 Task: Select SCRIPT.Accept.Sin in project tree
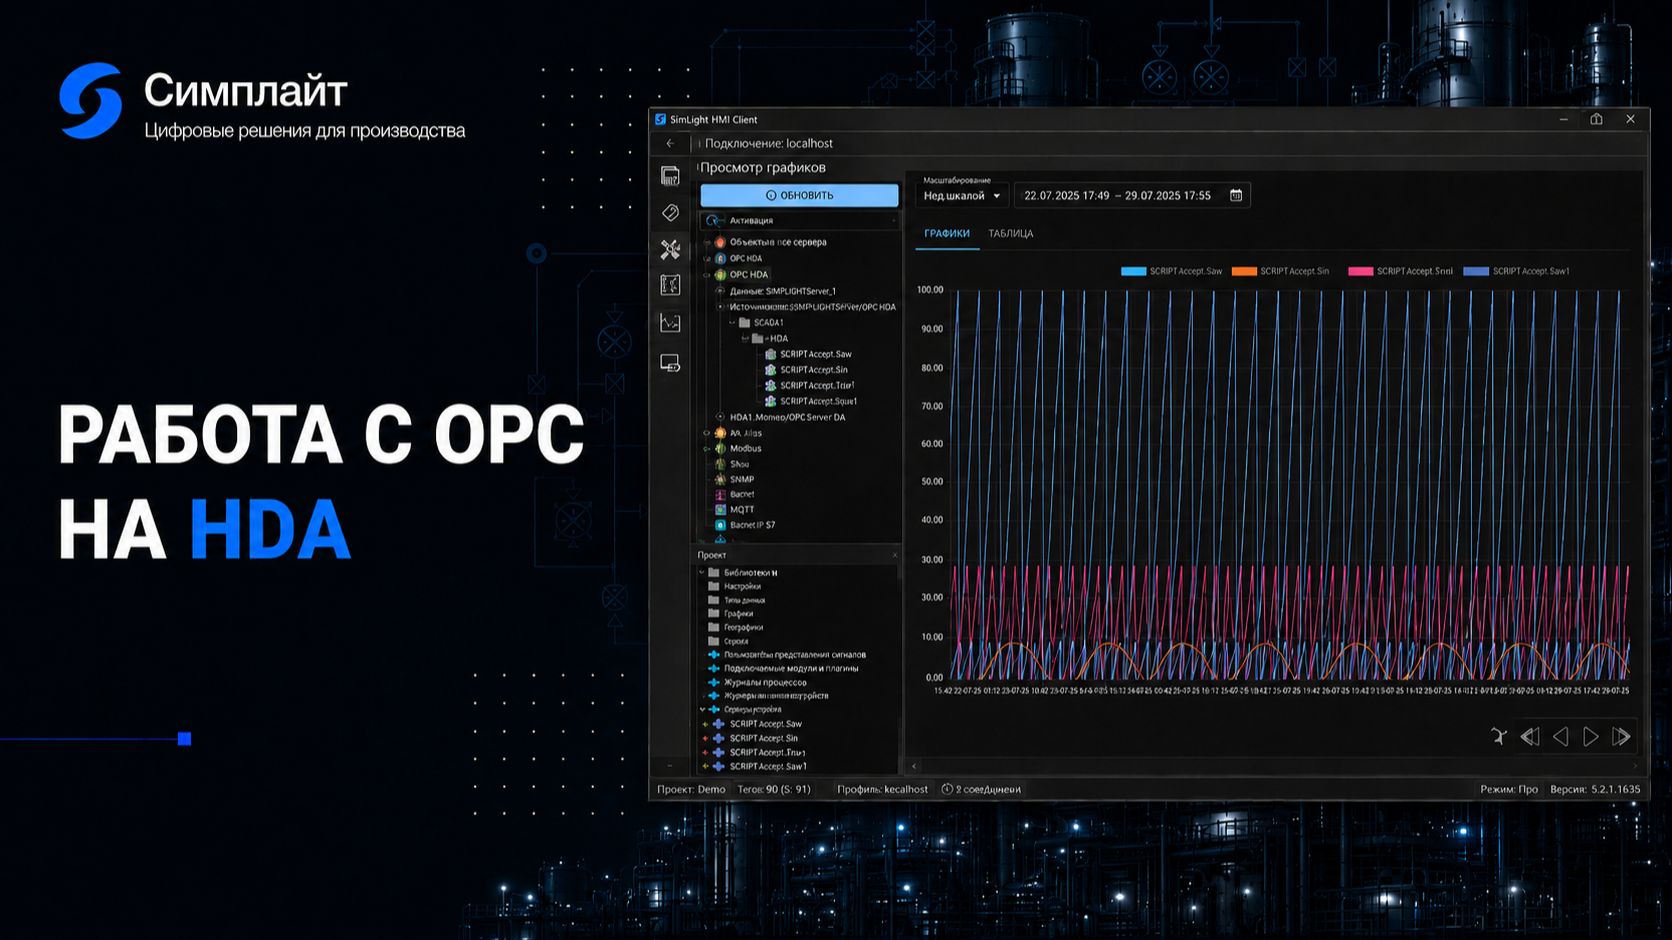(764, 738)
